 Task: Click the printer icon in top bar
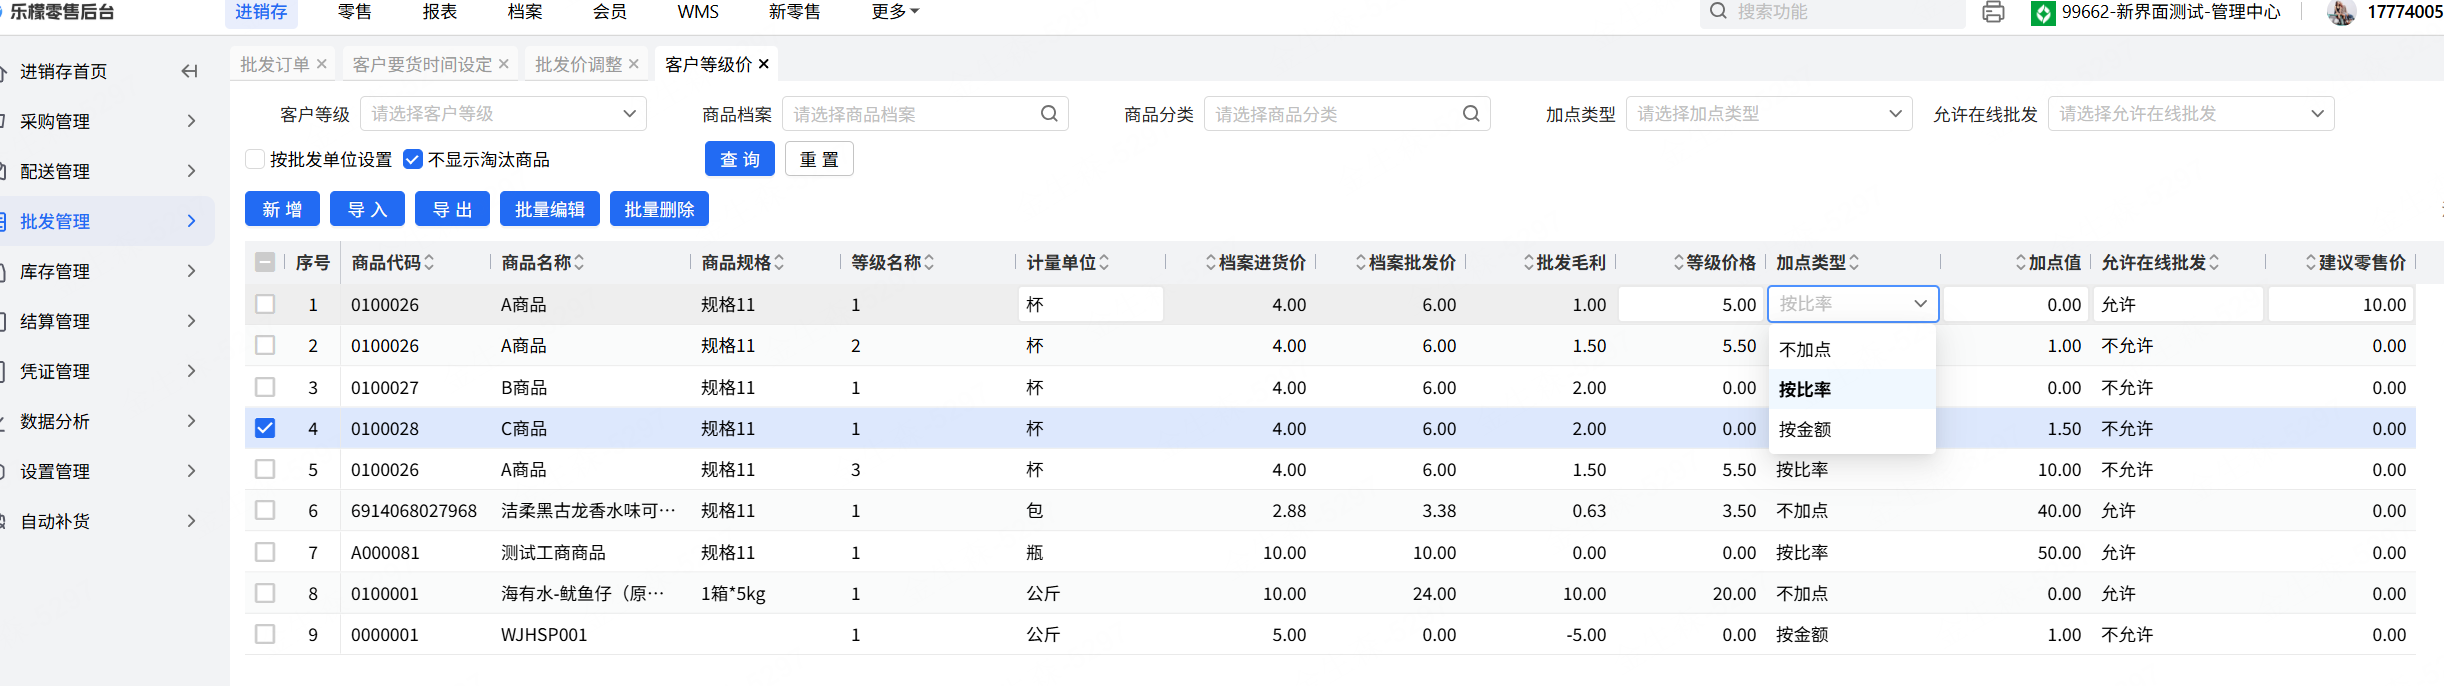coord(1993,12)
